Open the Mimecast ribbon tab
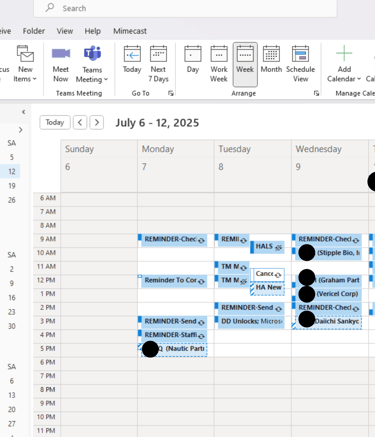Viewport: 375px width, 437px height. tap(130, 31)
